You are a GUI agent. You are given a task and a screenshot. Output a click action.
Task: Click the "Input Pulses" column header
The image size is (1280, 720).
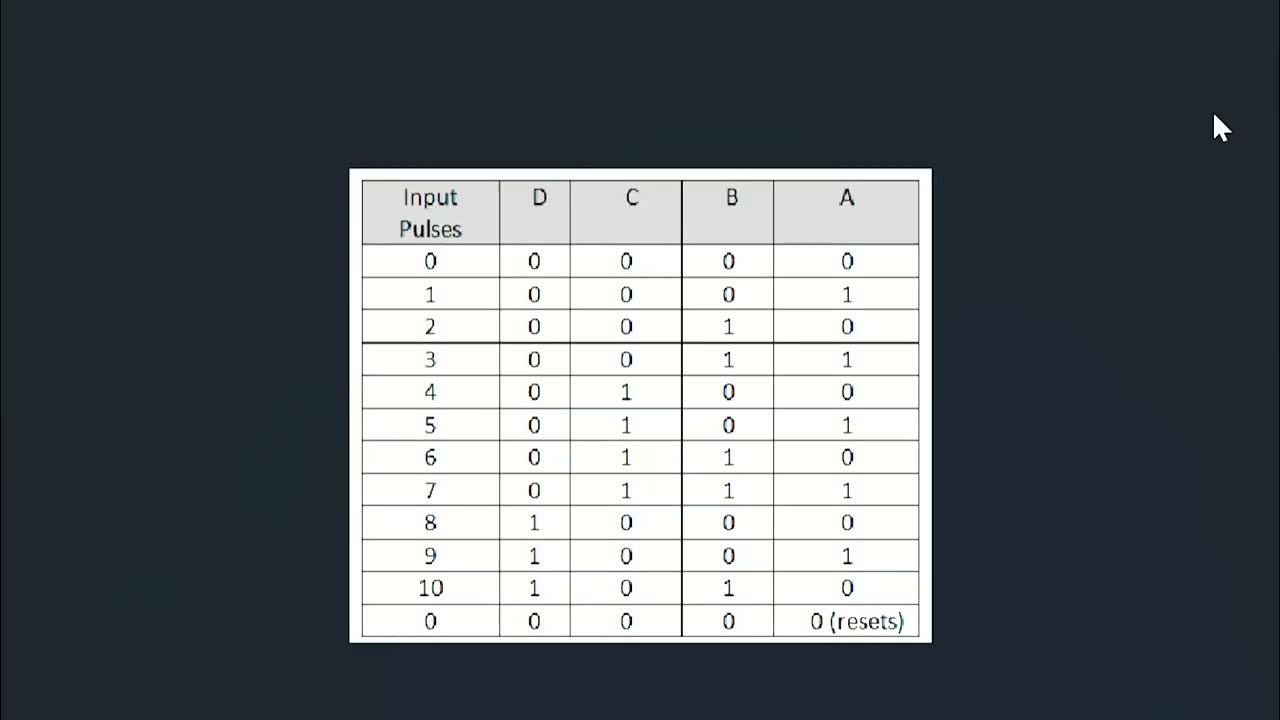pos(430,213)
